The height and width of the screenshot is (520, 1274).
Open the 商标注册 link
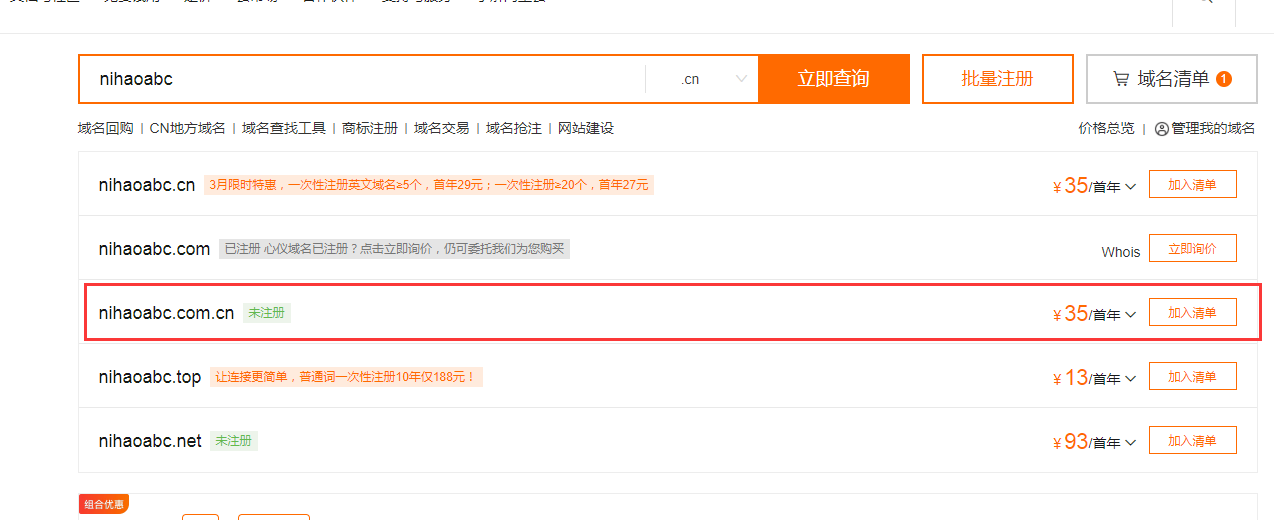tap(370, 129)
